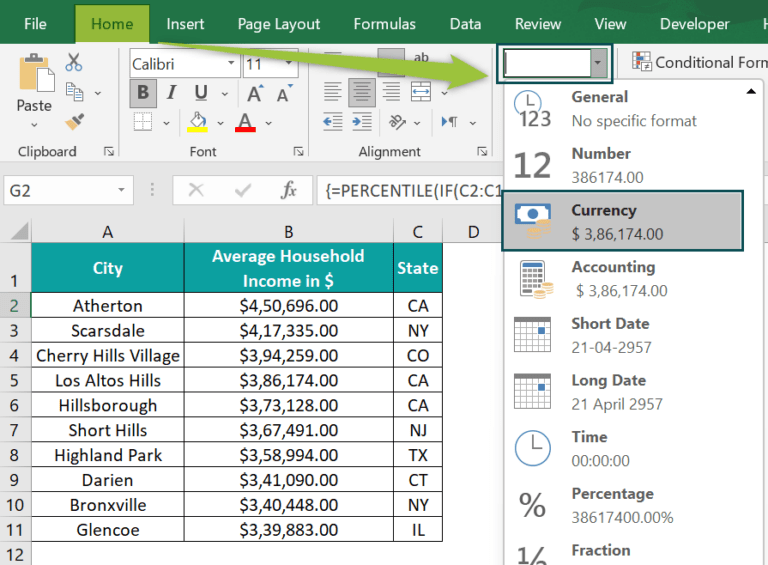Increase the indent
Screen dimensions: 768x565
[362, 122]
